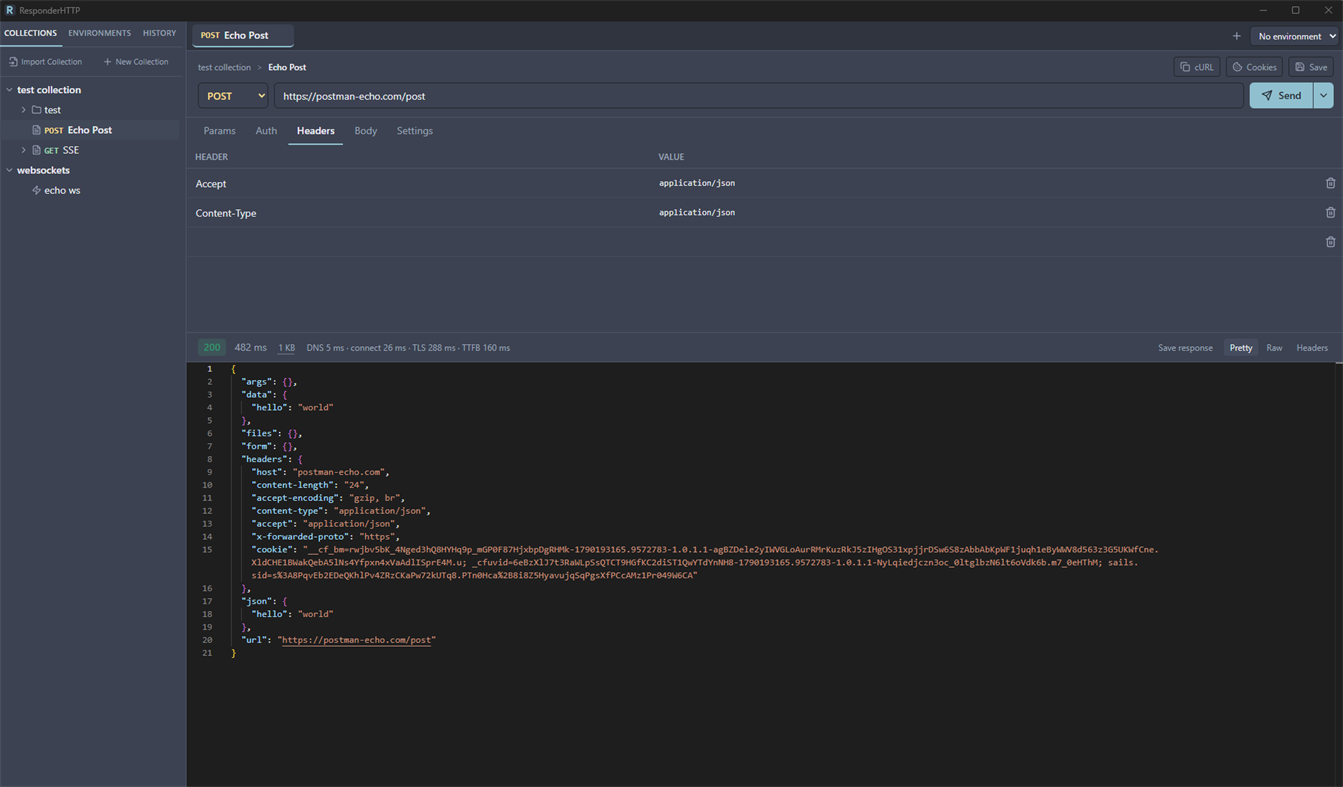Click the test folder icon
Image resolution: width=1343 pixels, height=787 pixels.
pos(36,110)
